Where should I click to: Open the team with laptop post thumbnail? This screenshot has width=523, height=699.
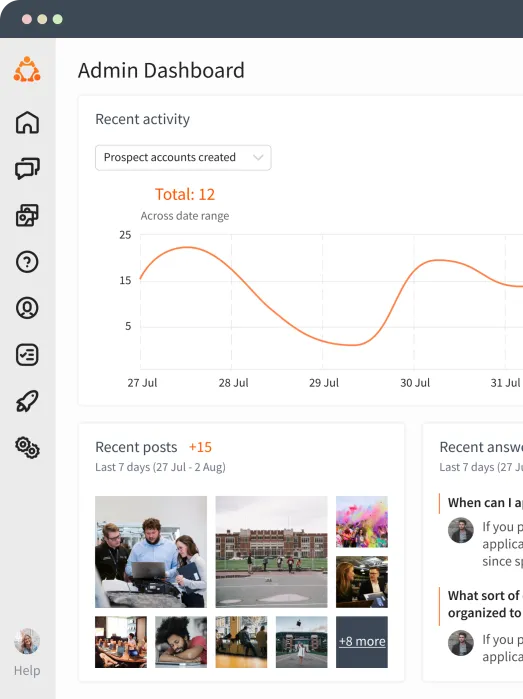151,552
